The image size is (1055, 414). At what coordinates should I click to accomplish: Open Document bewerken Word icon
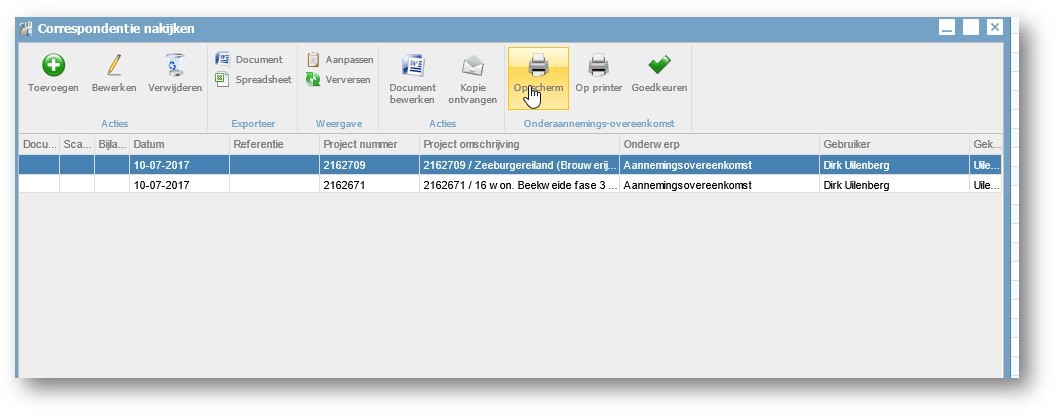point(412,66)
